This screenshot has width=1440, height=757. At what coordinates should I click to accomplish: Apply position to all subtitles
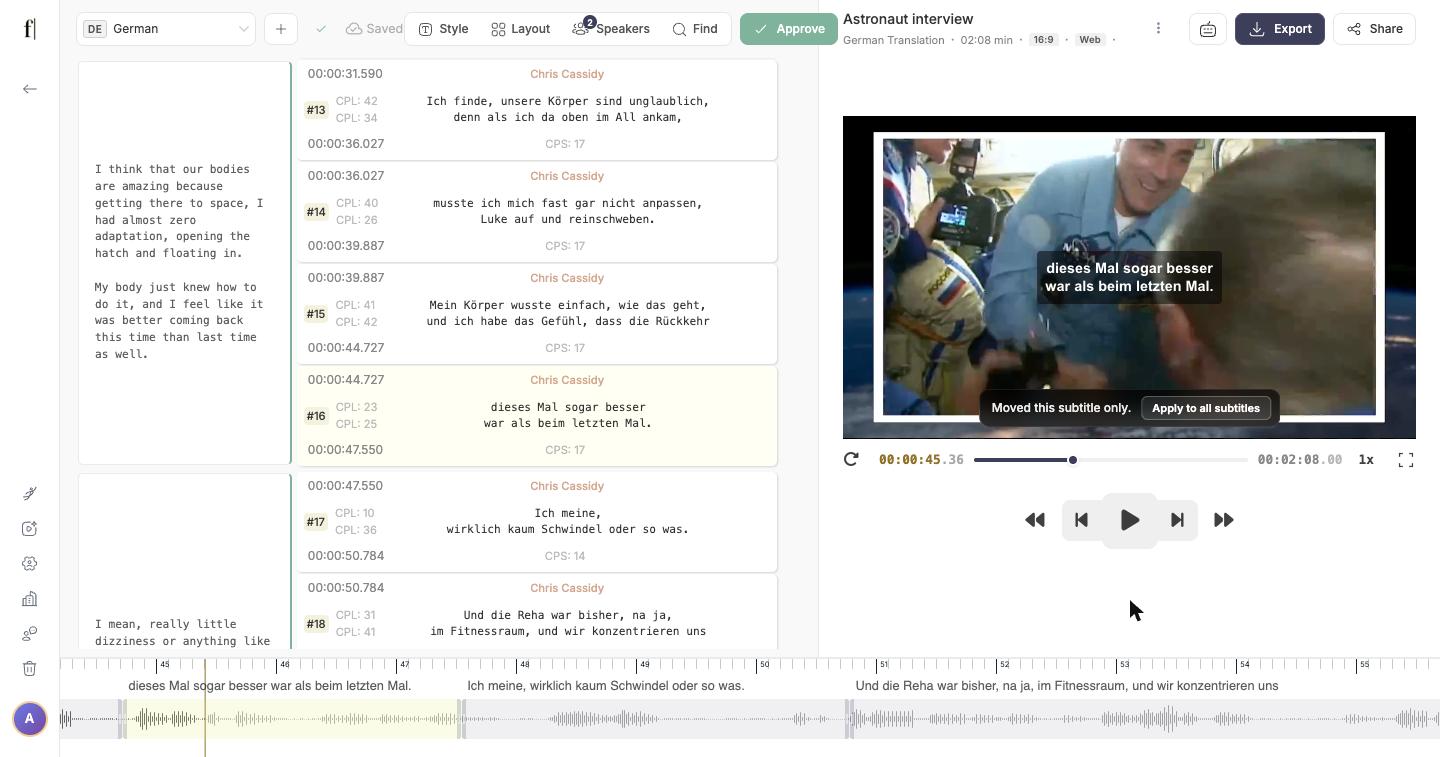(x=1206, y=408)
